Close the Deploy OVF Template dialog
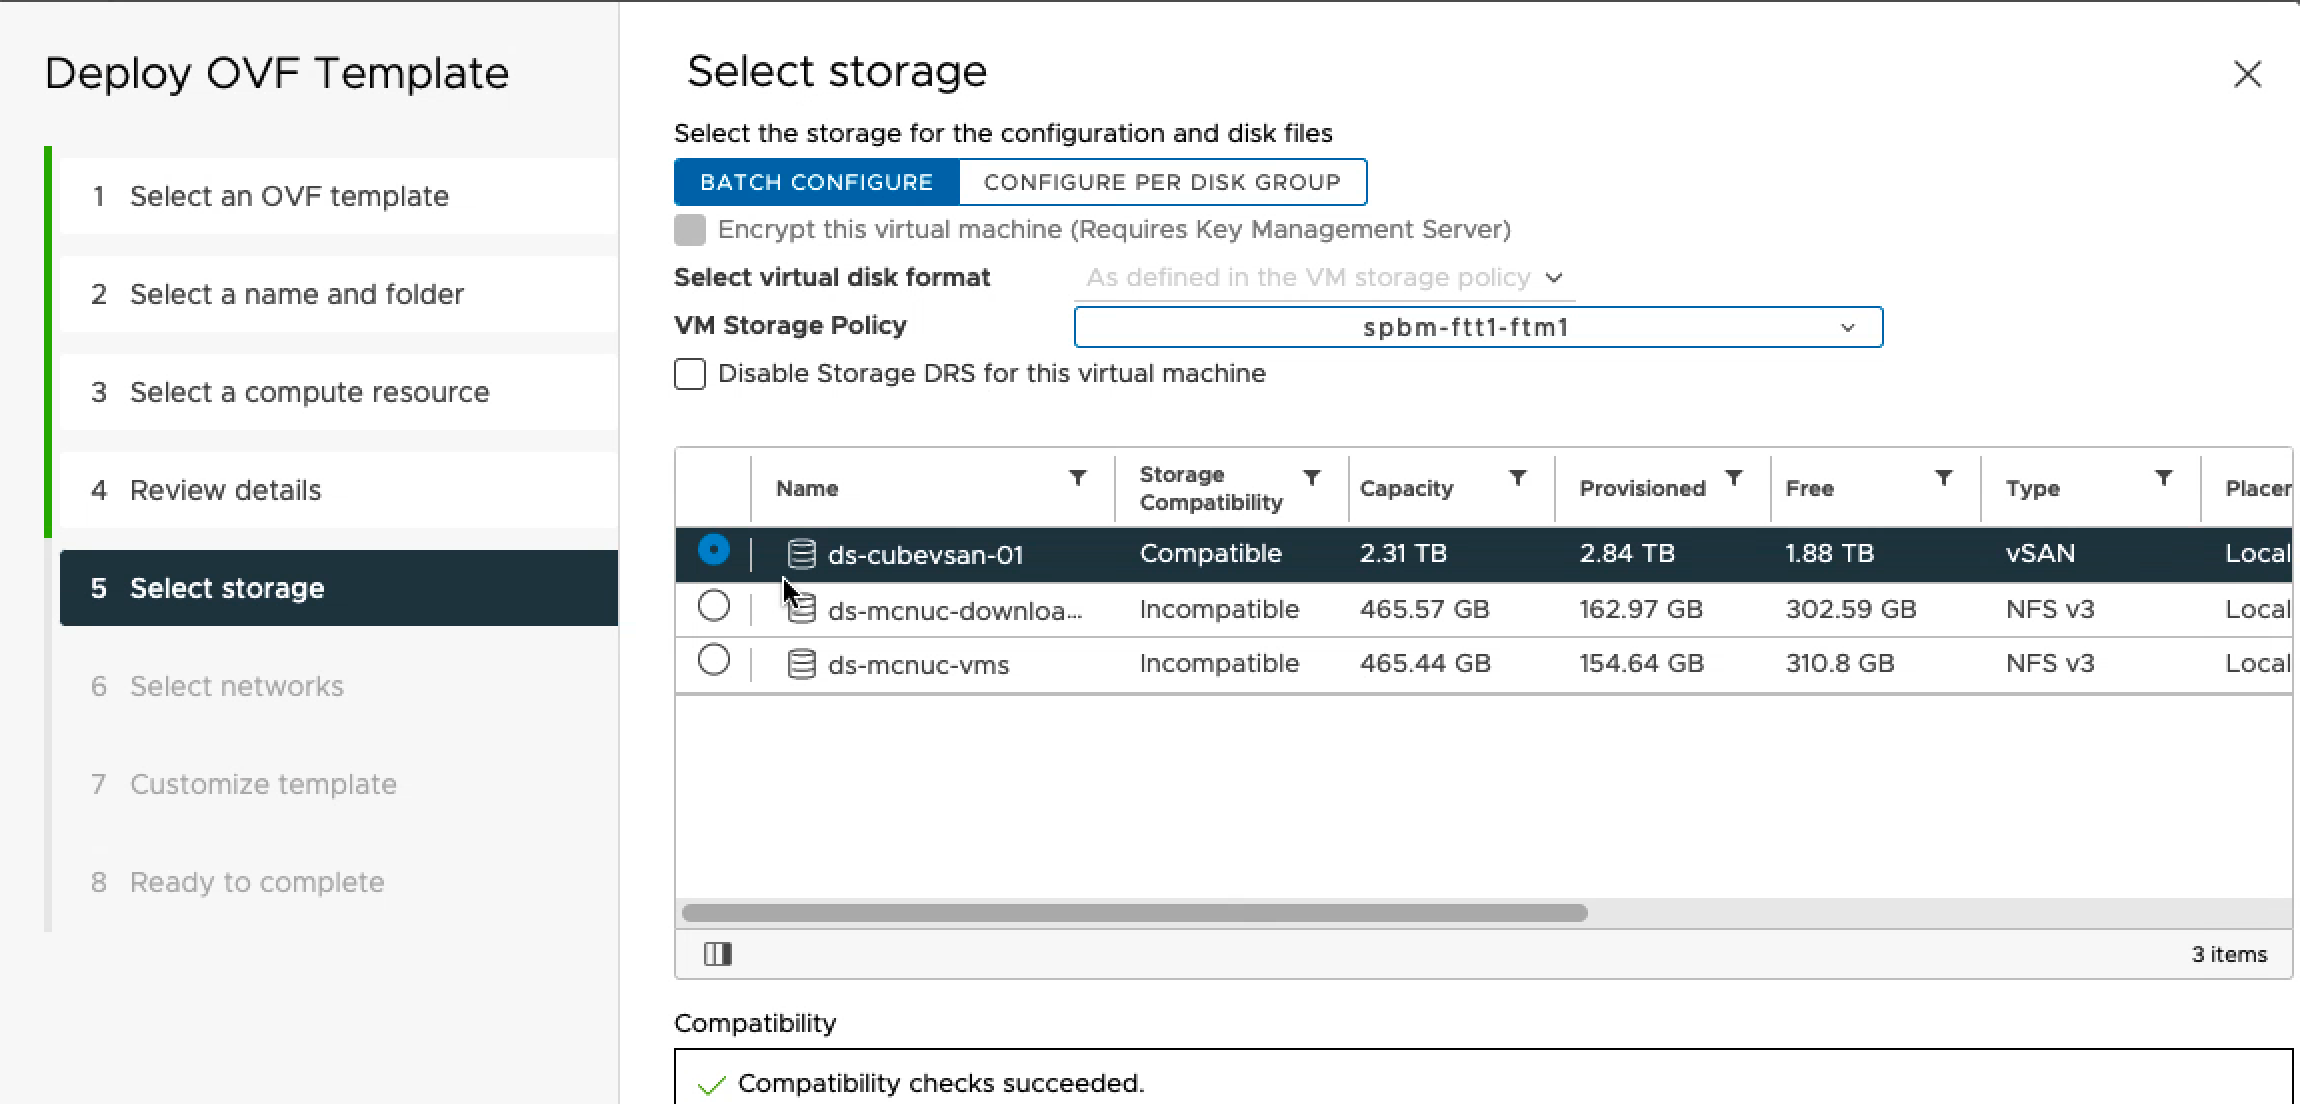 click(x=2247, y=74)
